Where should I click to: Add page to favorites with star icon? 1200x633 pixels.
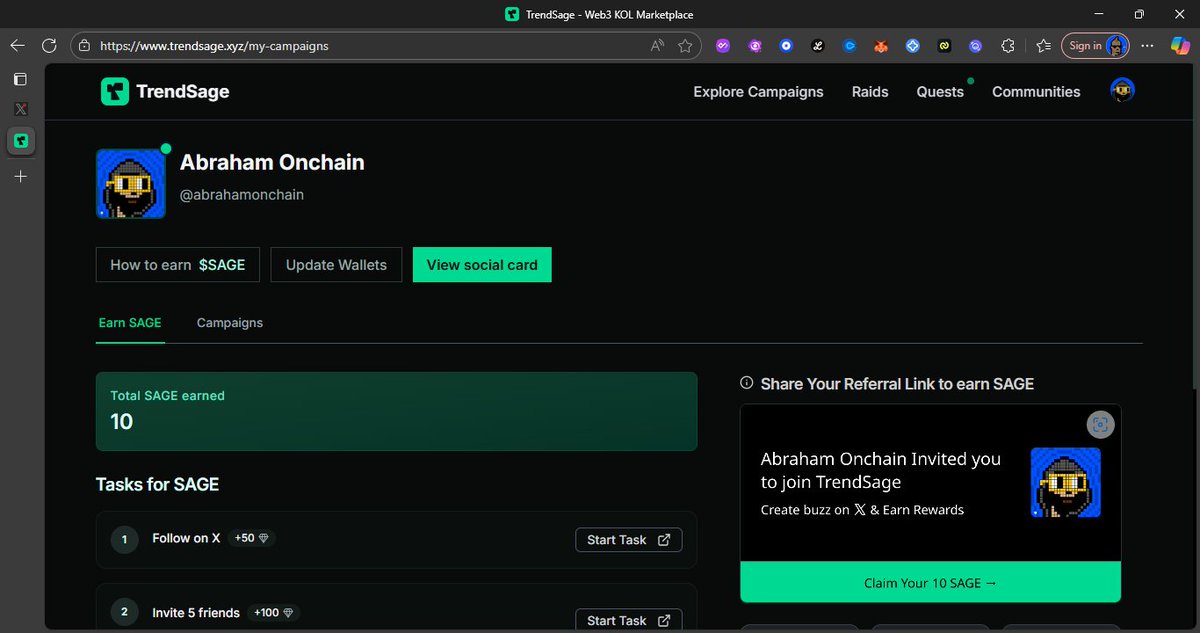click(x=685, y=46)
